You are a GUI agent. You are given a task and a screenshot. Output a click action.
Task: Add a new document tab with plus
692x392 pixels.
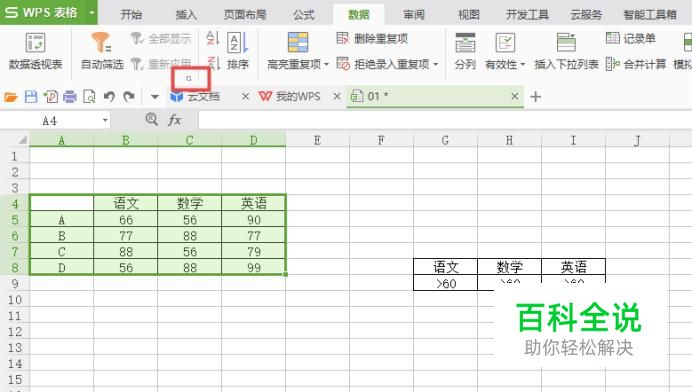[535, 97]
